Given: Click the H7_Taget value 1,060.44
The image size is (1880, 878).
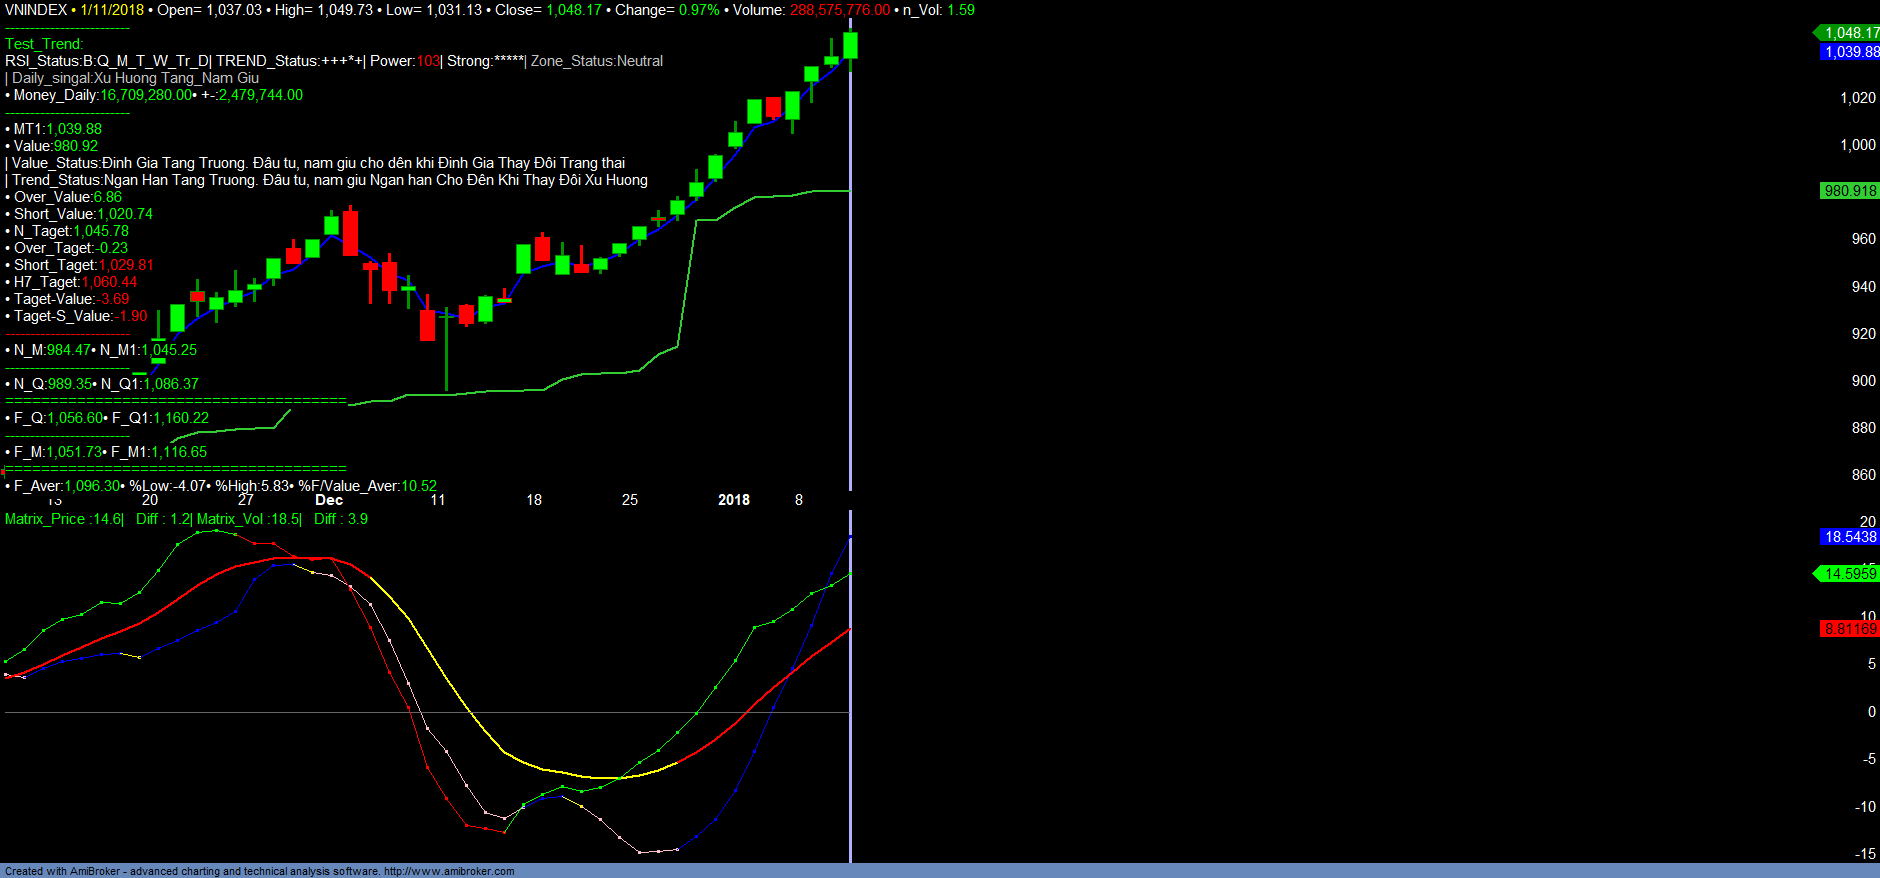Looking at the screenshot, I should point(110,282).
